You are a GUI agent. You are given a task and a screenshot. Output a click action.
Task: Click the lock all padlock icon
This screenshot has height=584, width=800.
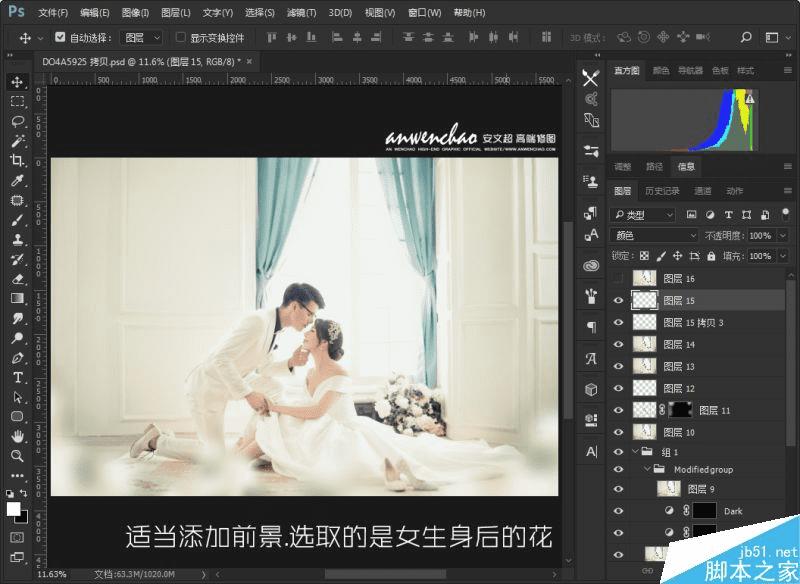click(711, 256)
